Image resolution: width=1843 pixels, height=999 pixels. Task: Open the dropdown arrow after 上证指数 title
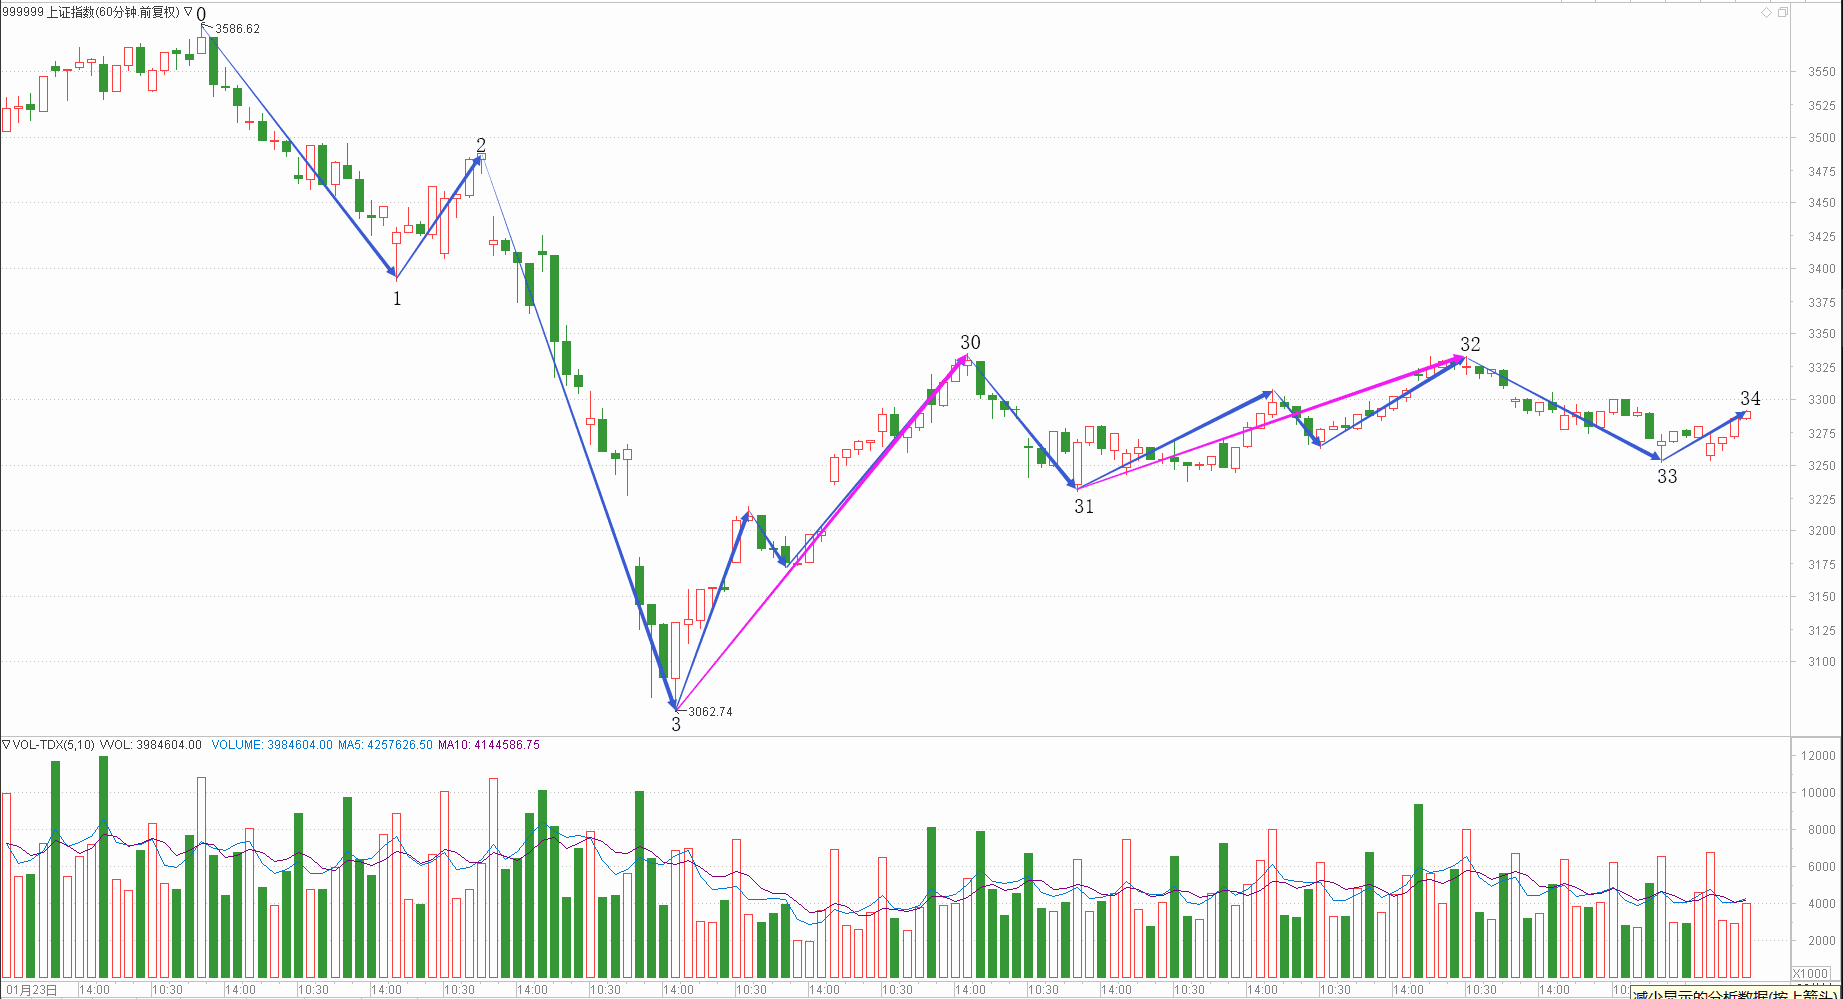(x=188, y=12)
